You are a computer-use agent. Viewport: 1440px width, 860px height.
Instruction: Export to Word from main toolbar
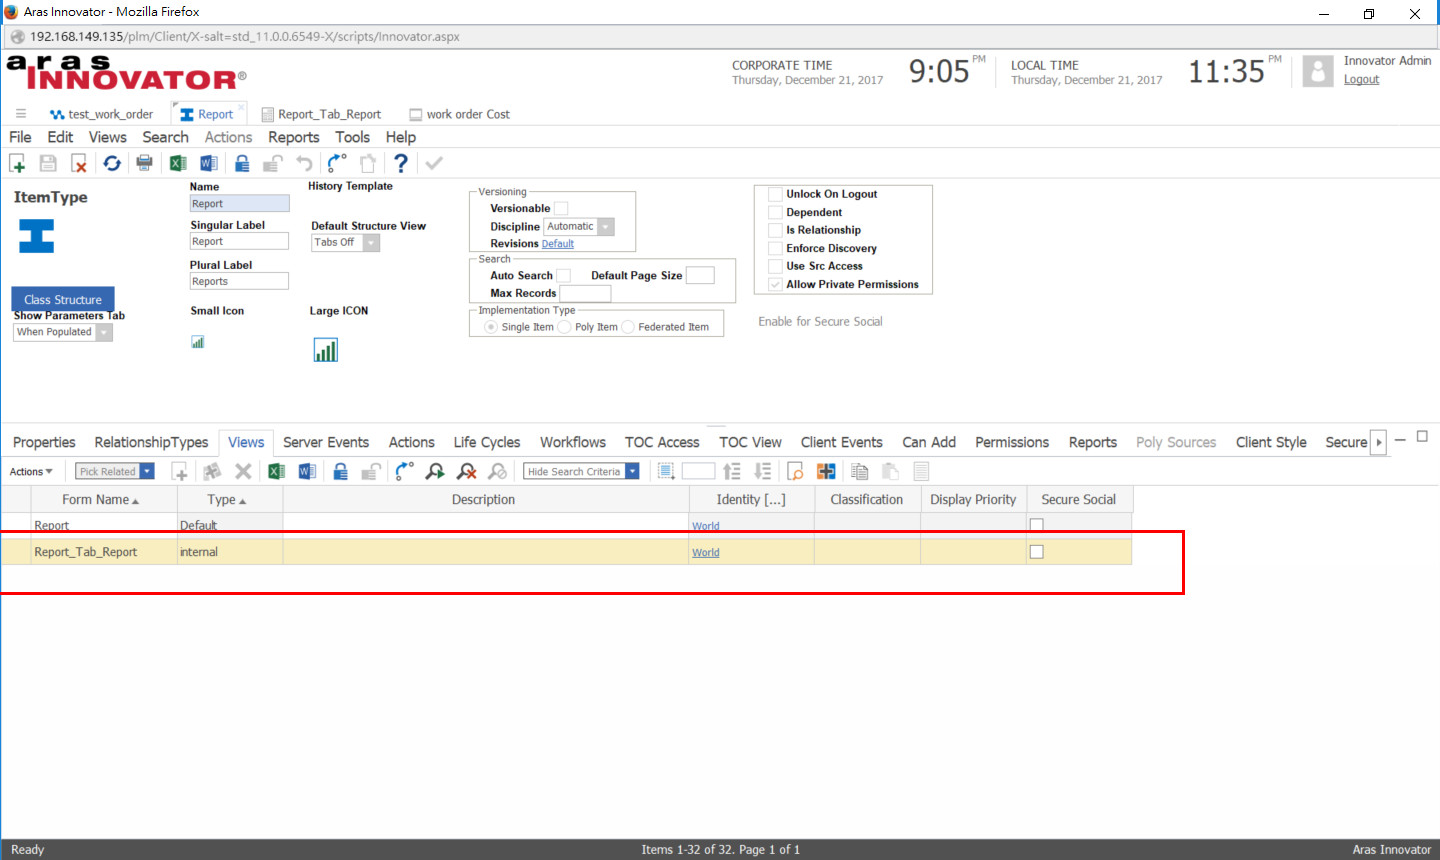(x=209, y=163)
